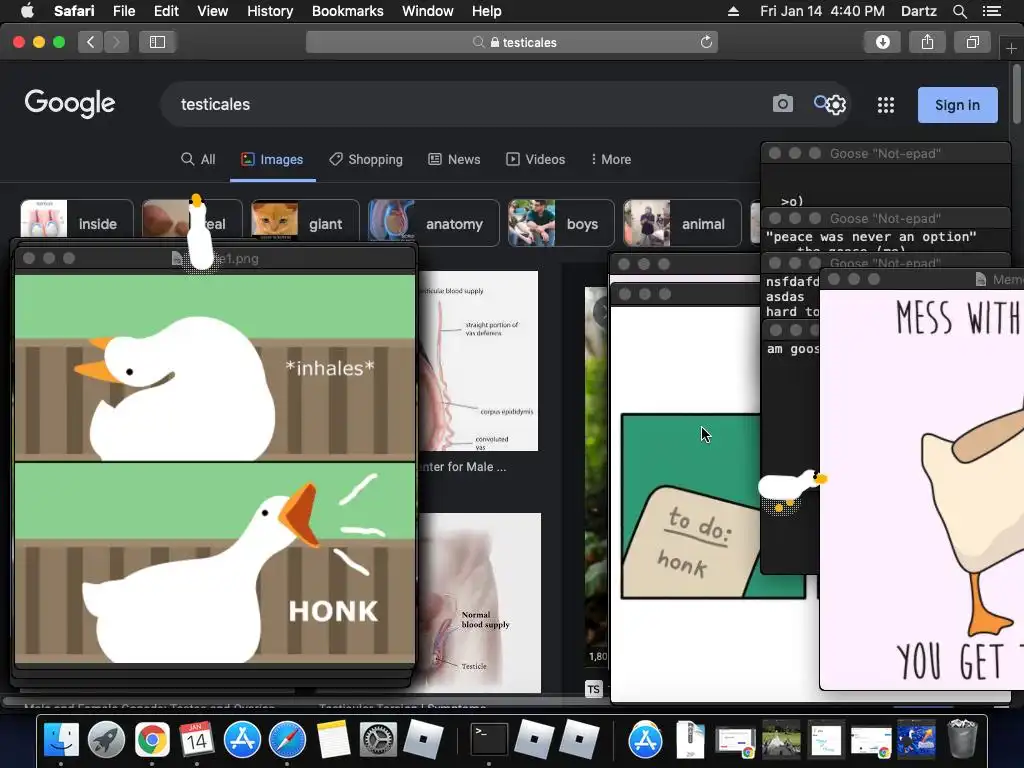Filter images by the 'boys' chip
This screenshot has width=1024, height=768.
pyautogui.click(x=561, y=223)
